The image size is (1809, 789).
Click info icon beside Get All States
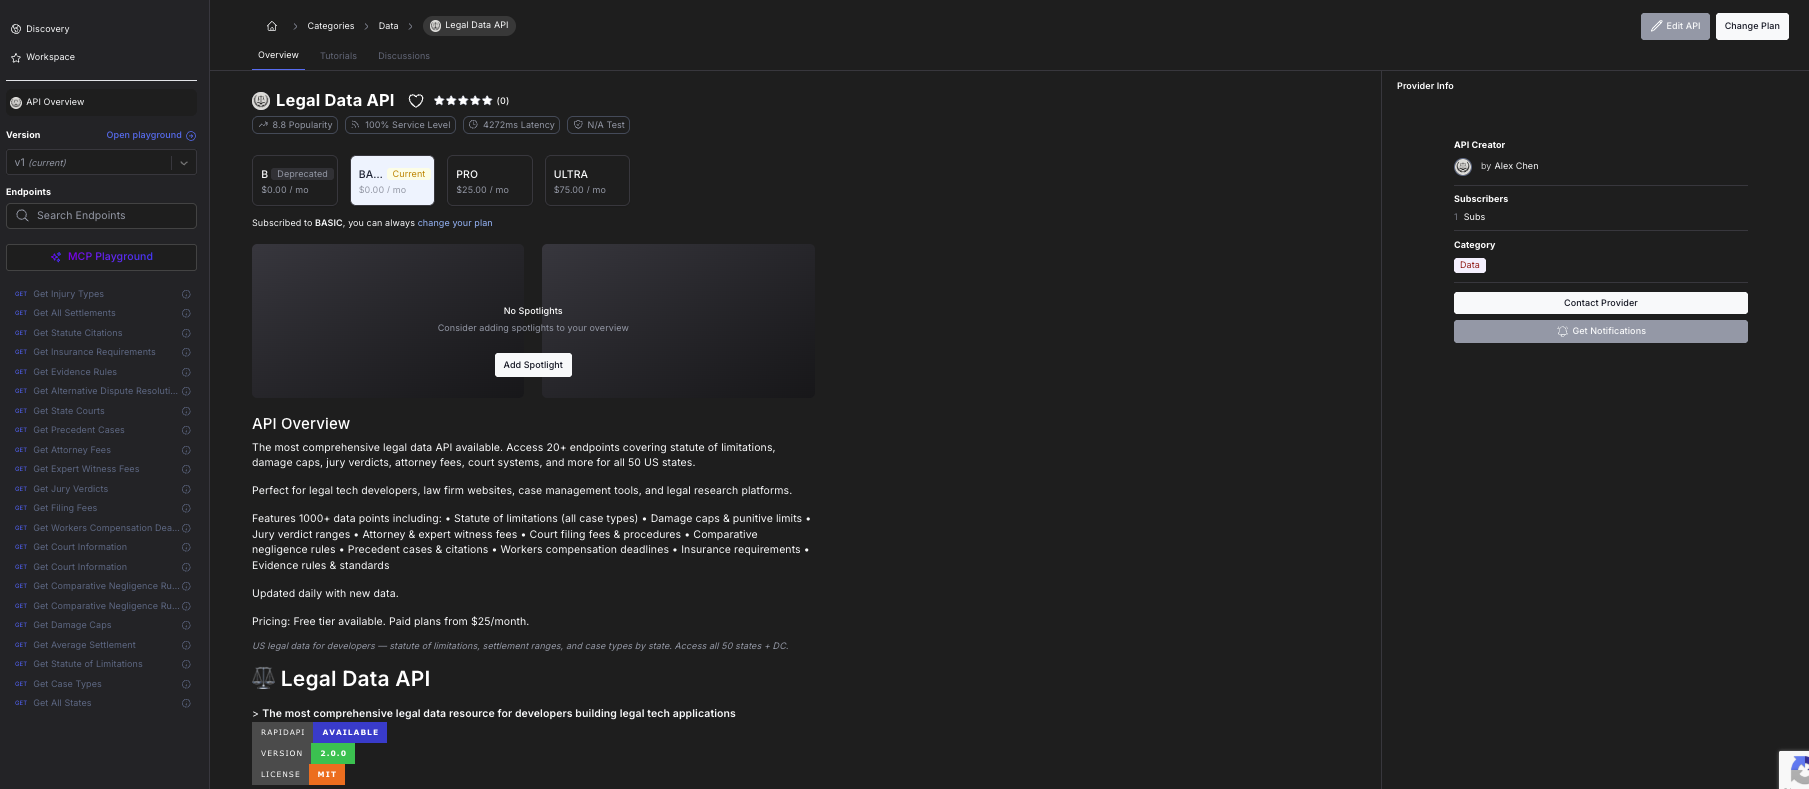tap(186, 704)
